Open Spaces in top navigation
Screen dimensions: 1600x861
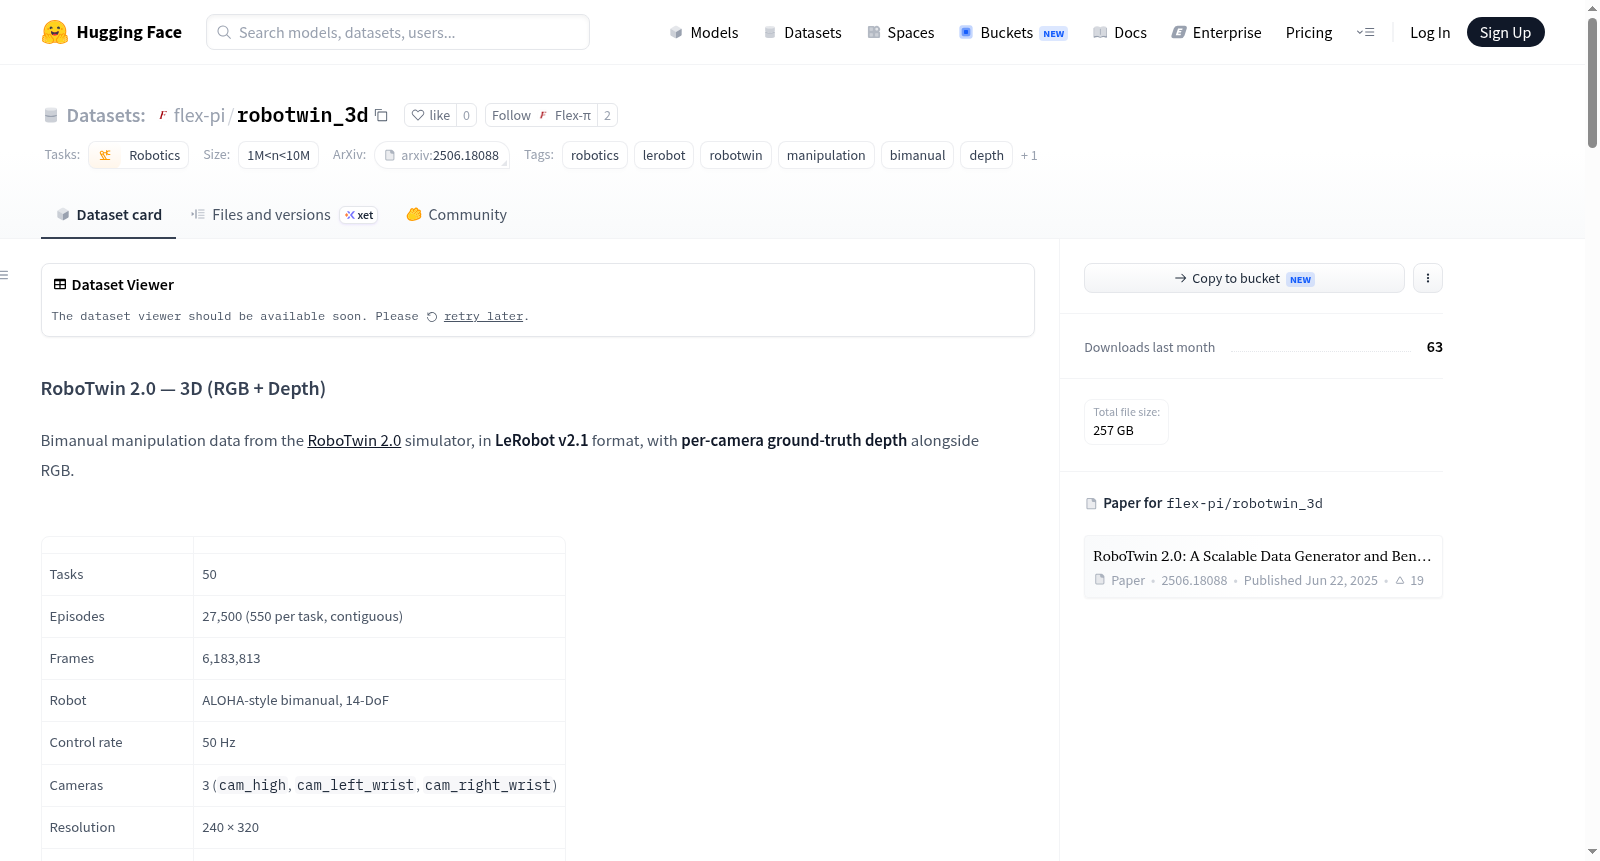pos(900,32)
